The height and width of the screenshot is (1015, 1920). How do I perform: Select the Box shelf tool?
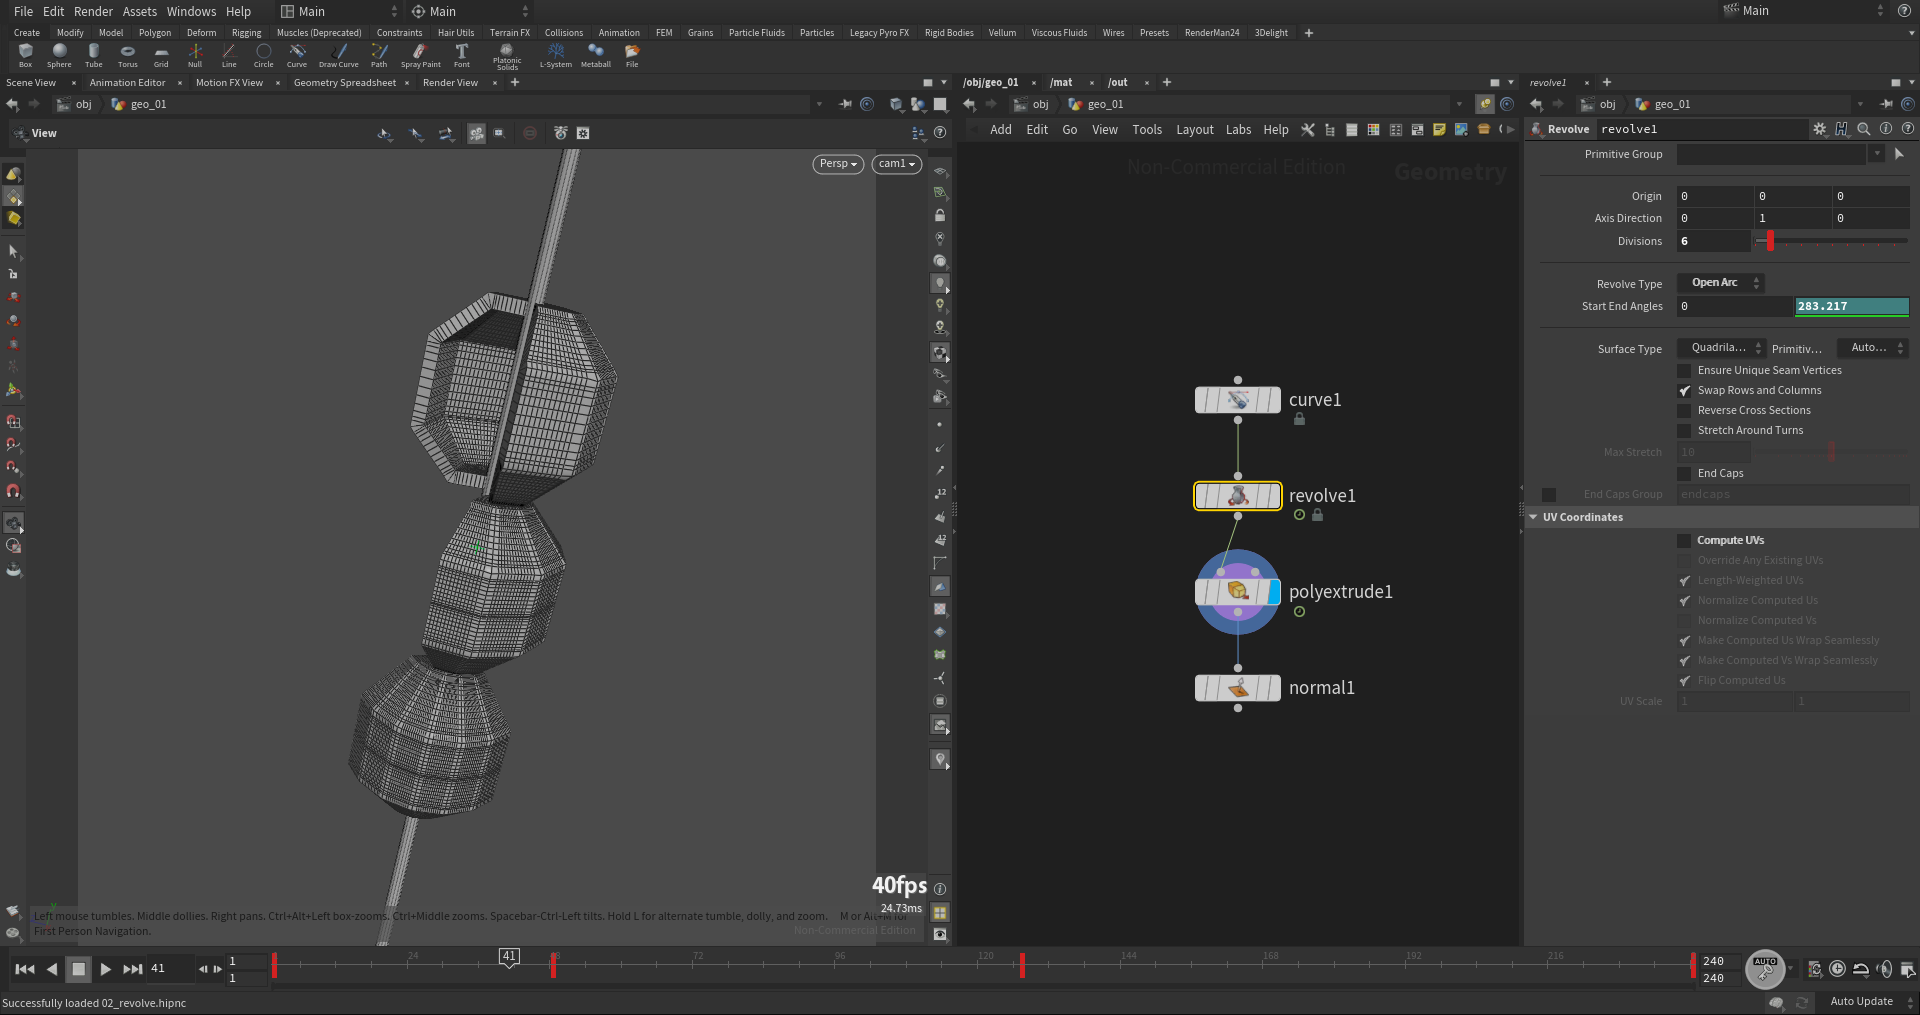point(25,55)
